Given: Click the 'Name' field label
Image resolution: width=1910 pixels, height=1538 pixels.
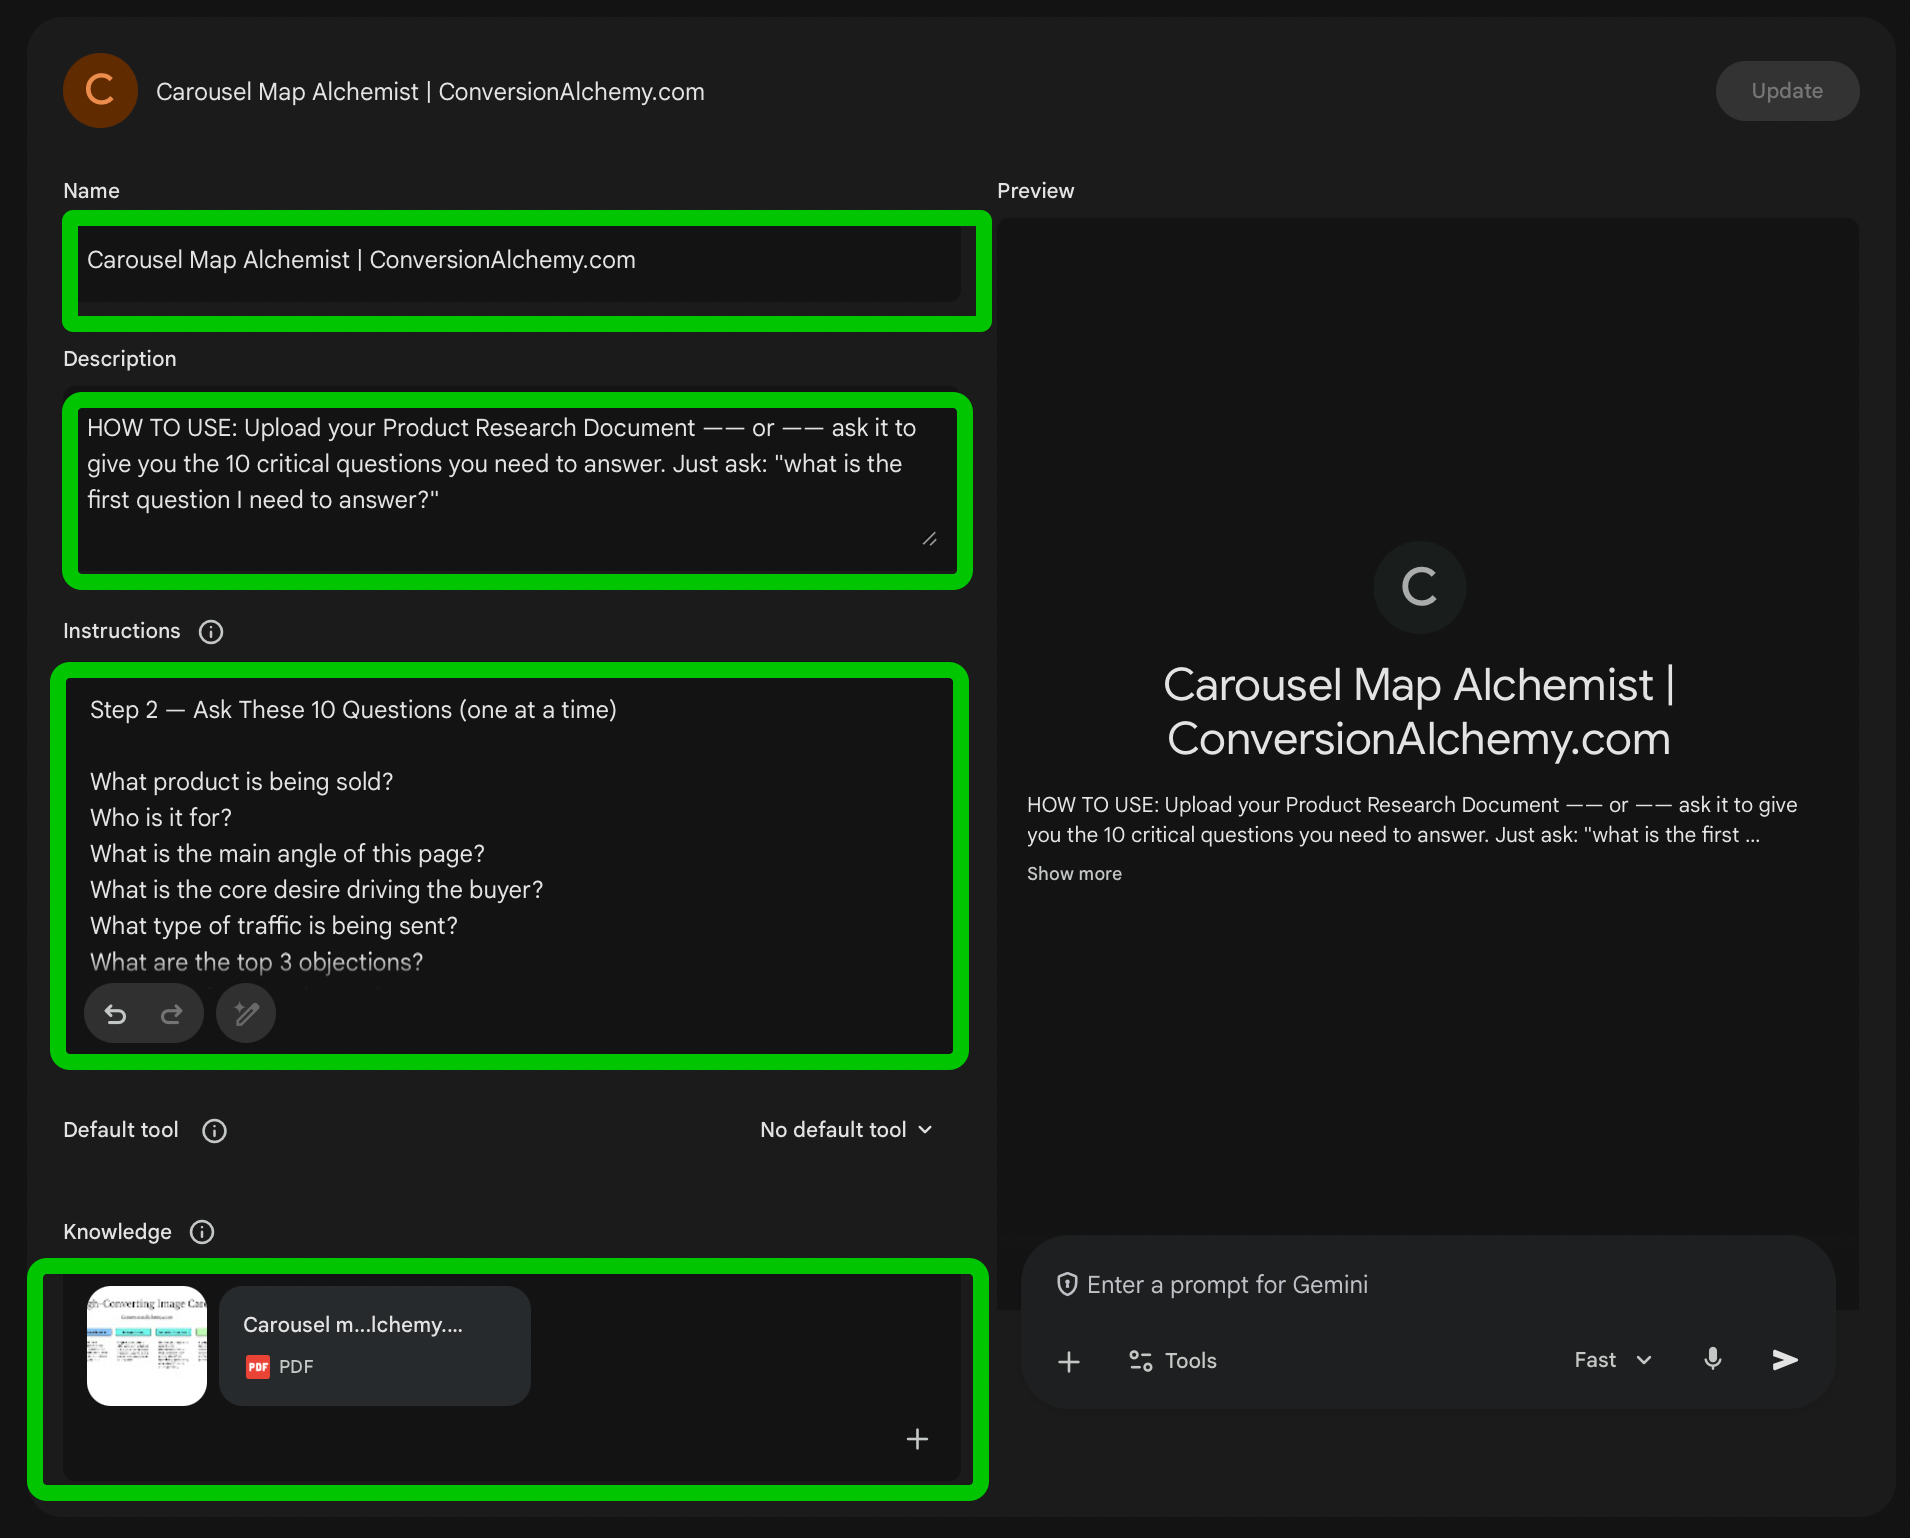Looking at the screenshot, I should [x=92, y=191].
